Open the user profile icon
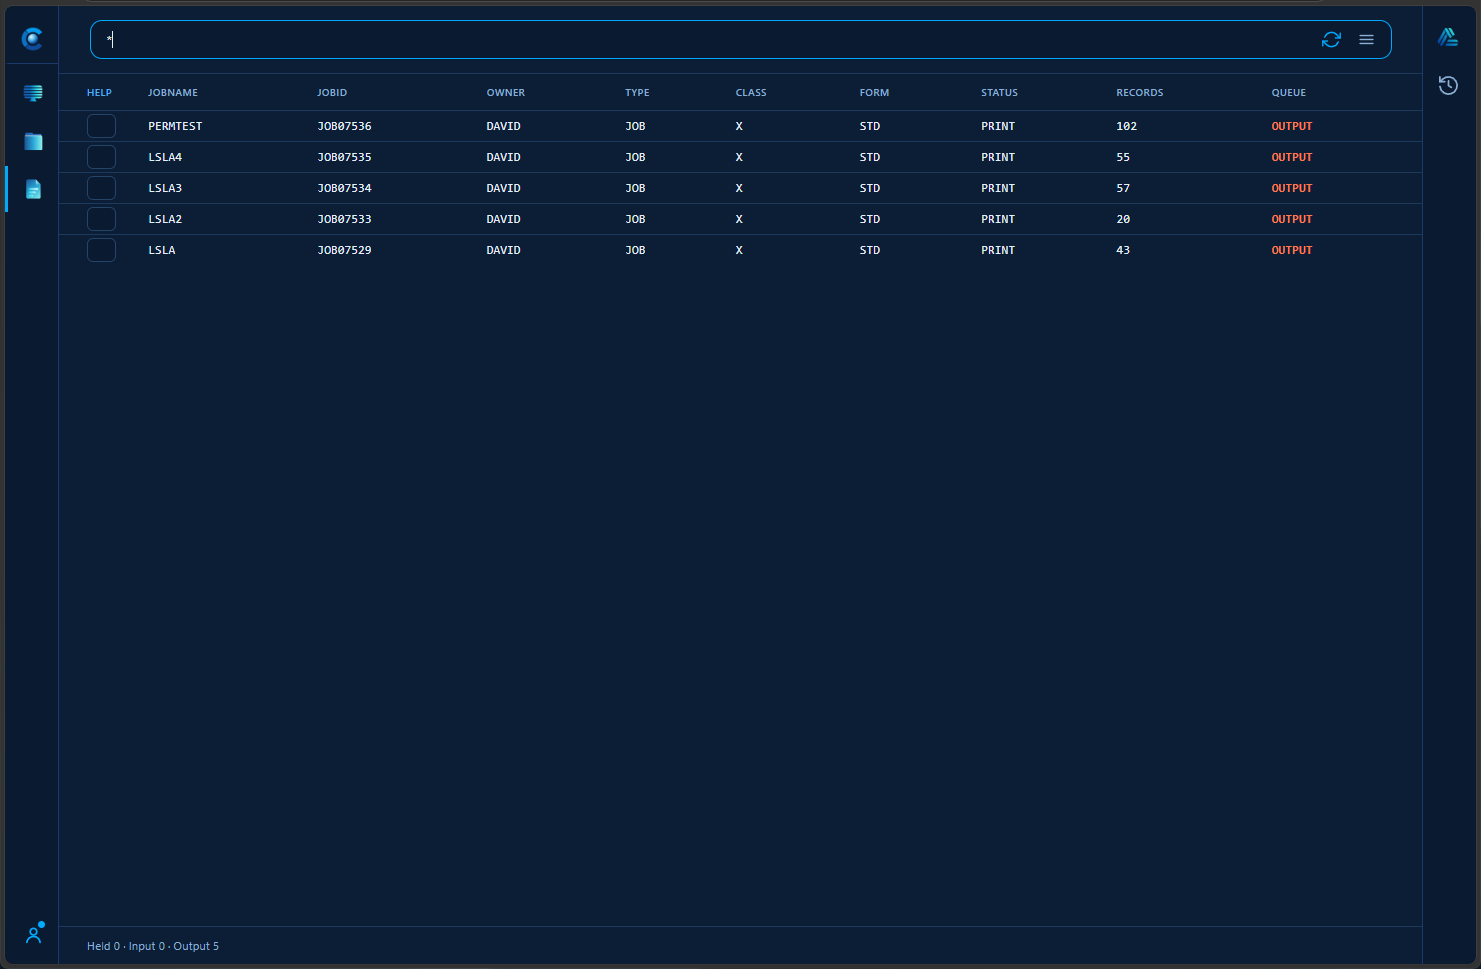 click(34, 934)
